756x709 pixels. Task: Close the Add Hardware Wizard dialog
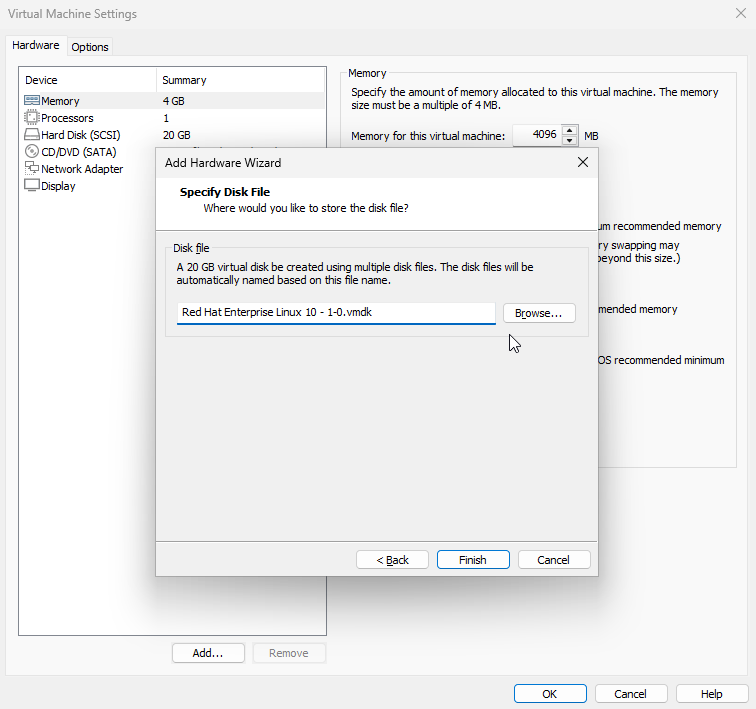582,162
